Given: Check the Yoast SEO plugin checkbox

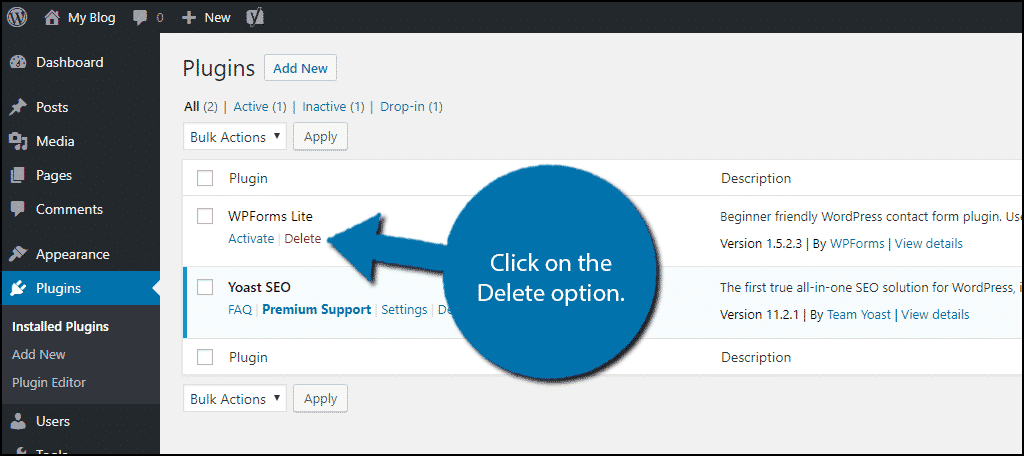Looking at the screenshot, I should pyautogui.click(x=205, y=287).
